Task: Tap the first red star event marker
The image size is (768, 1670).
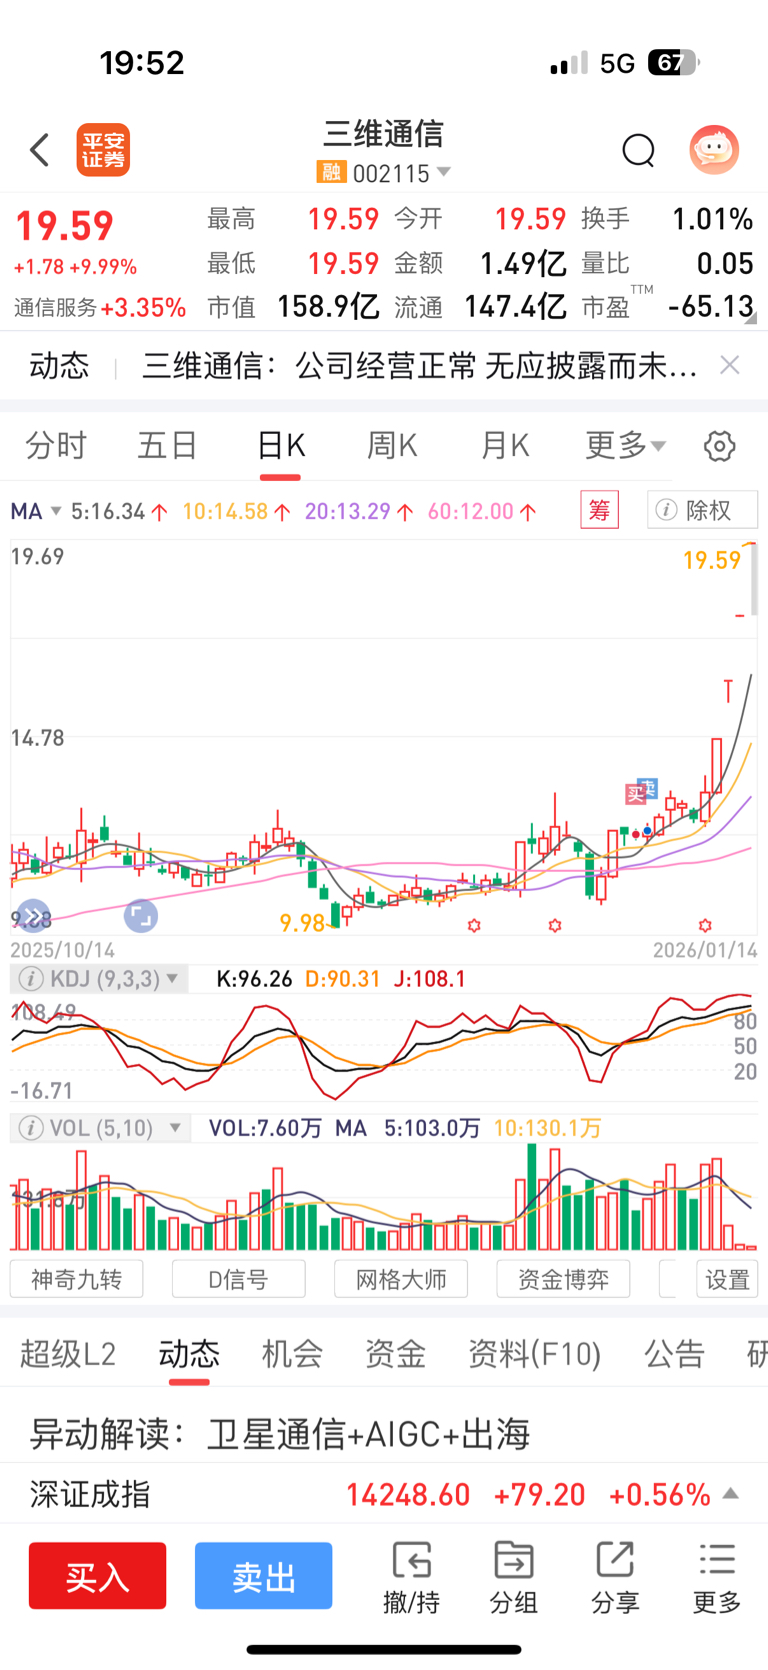Action: pyautogui.click(x=474, y=926)
